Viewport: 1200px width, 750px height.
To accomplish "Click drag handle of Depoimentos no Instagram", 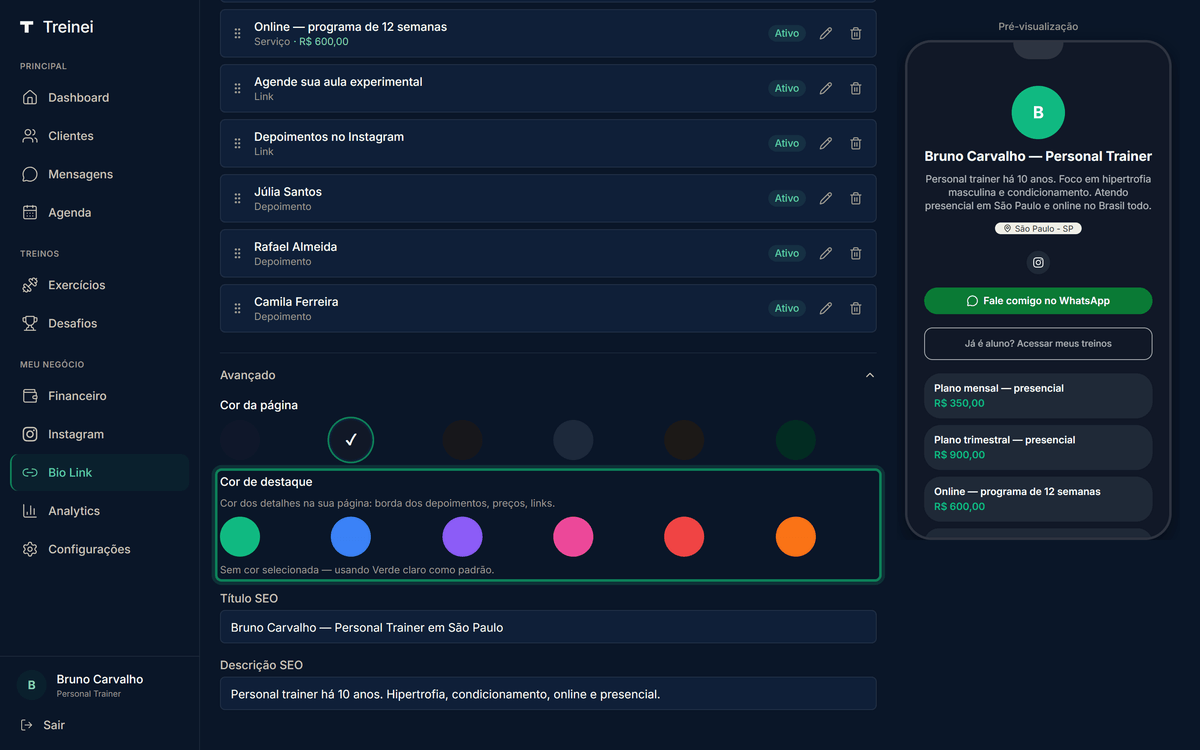I will 237,143.
